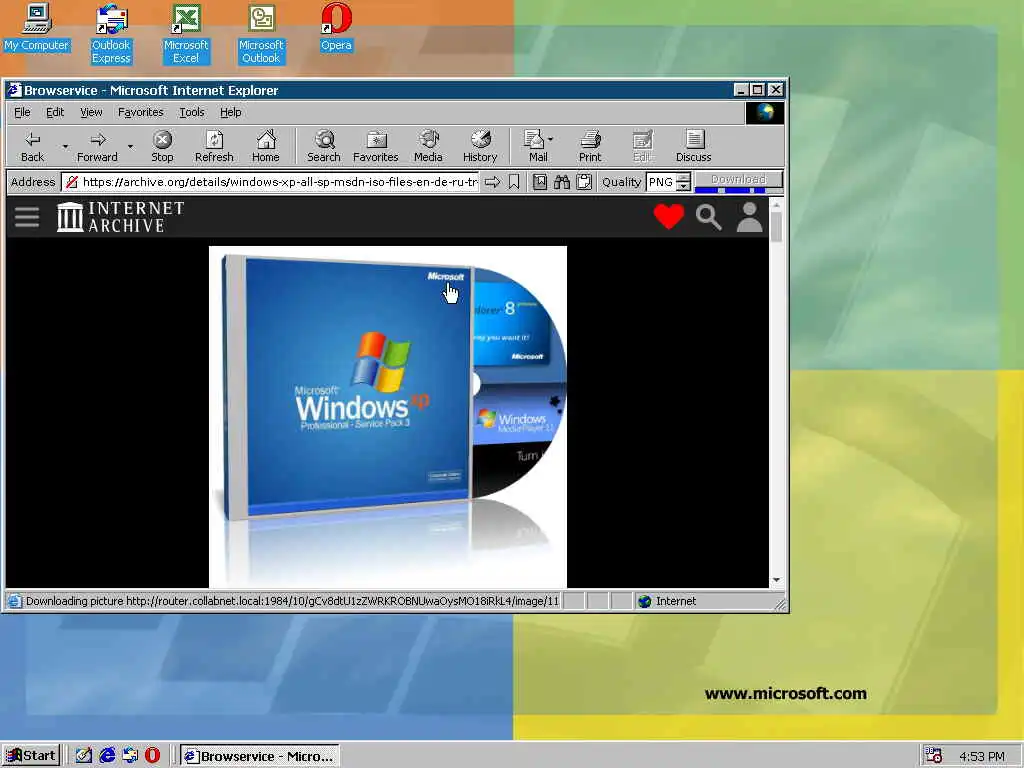
Task: Open the Help menu
Action: point(231,112)
